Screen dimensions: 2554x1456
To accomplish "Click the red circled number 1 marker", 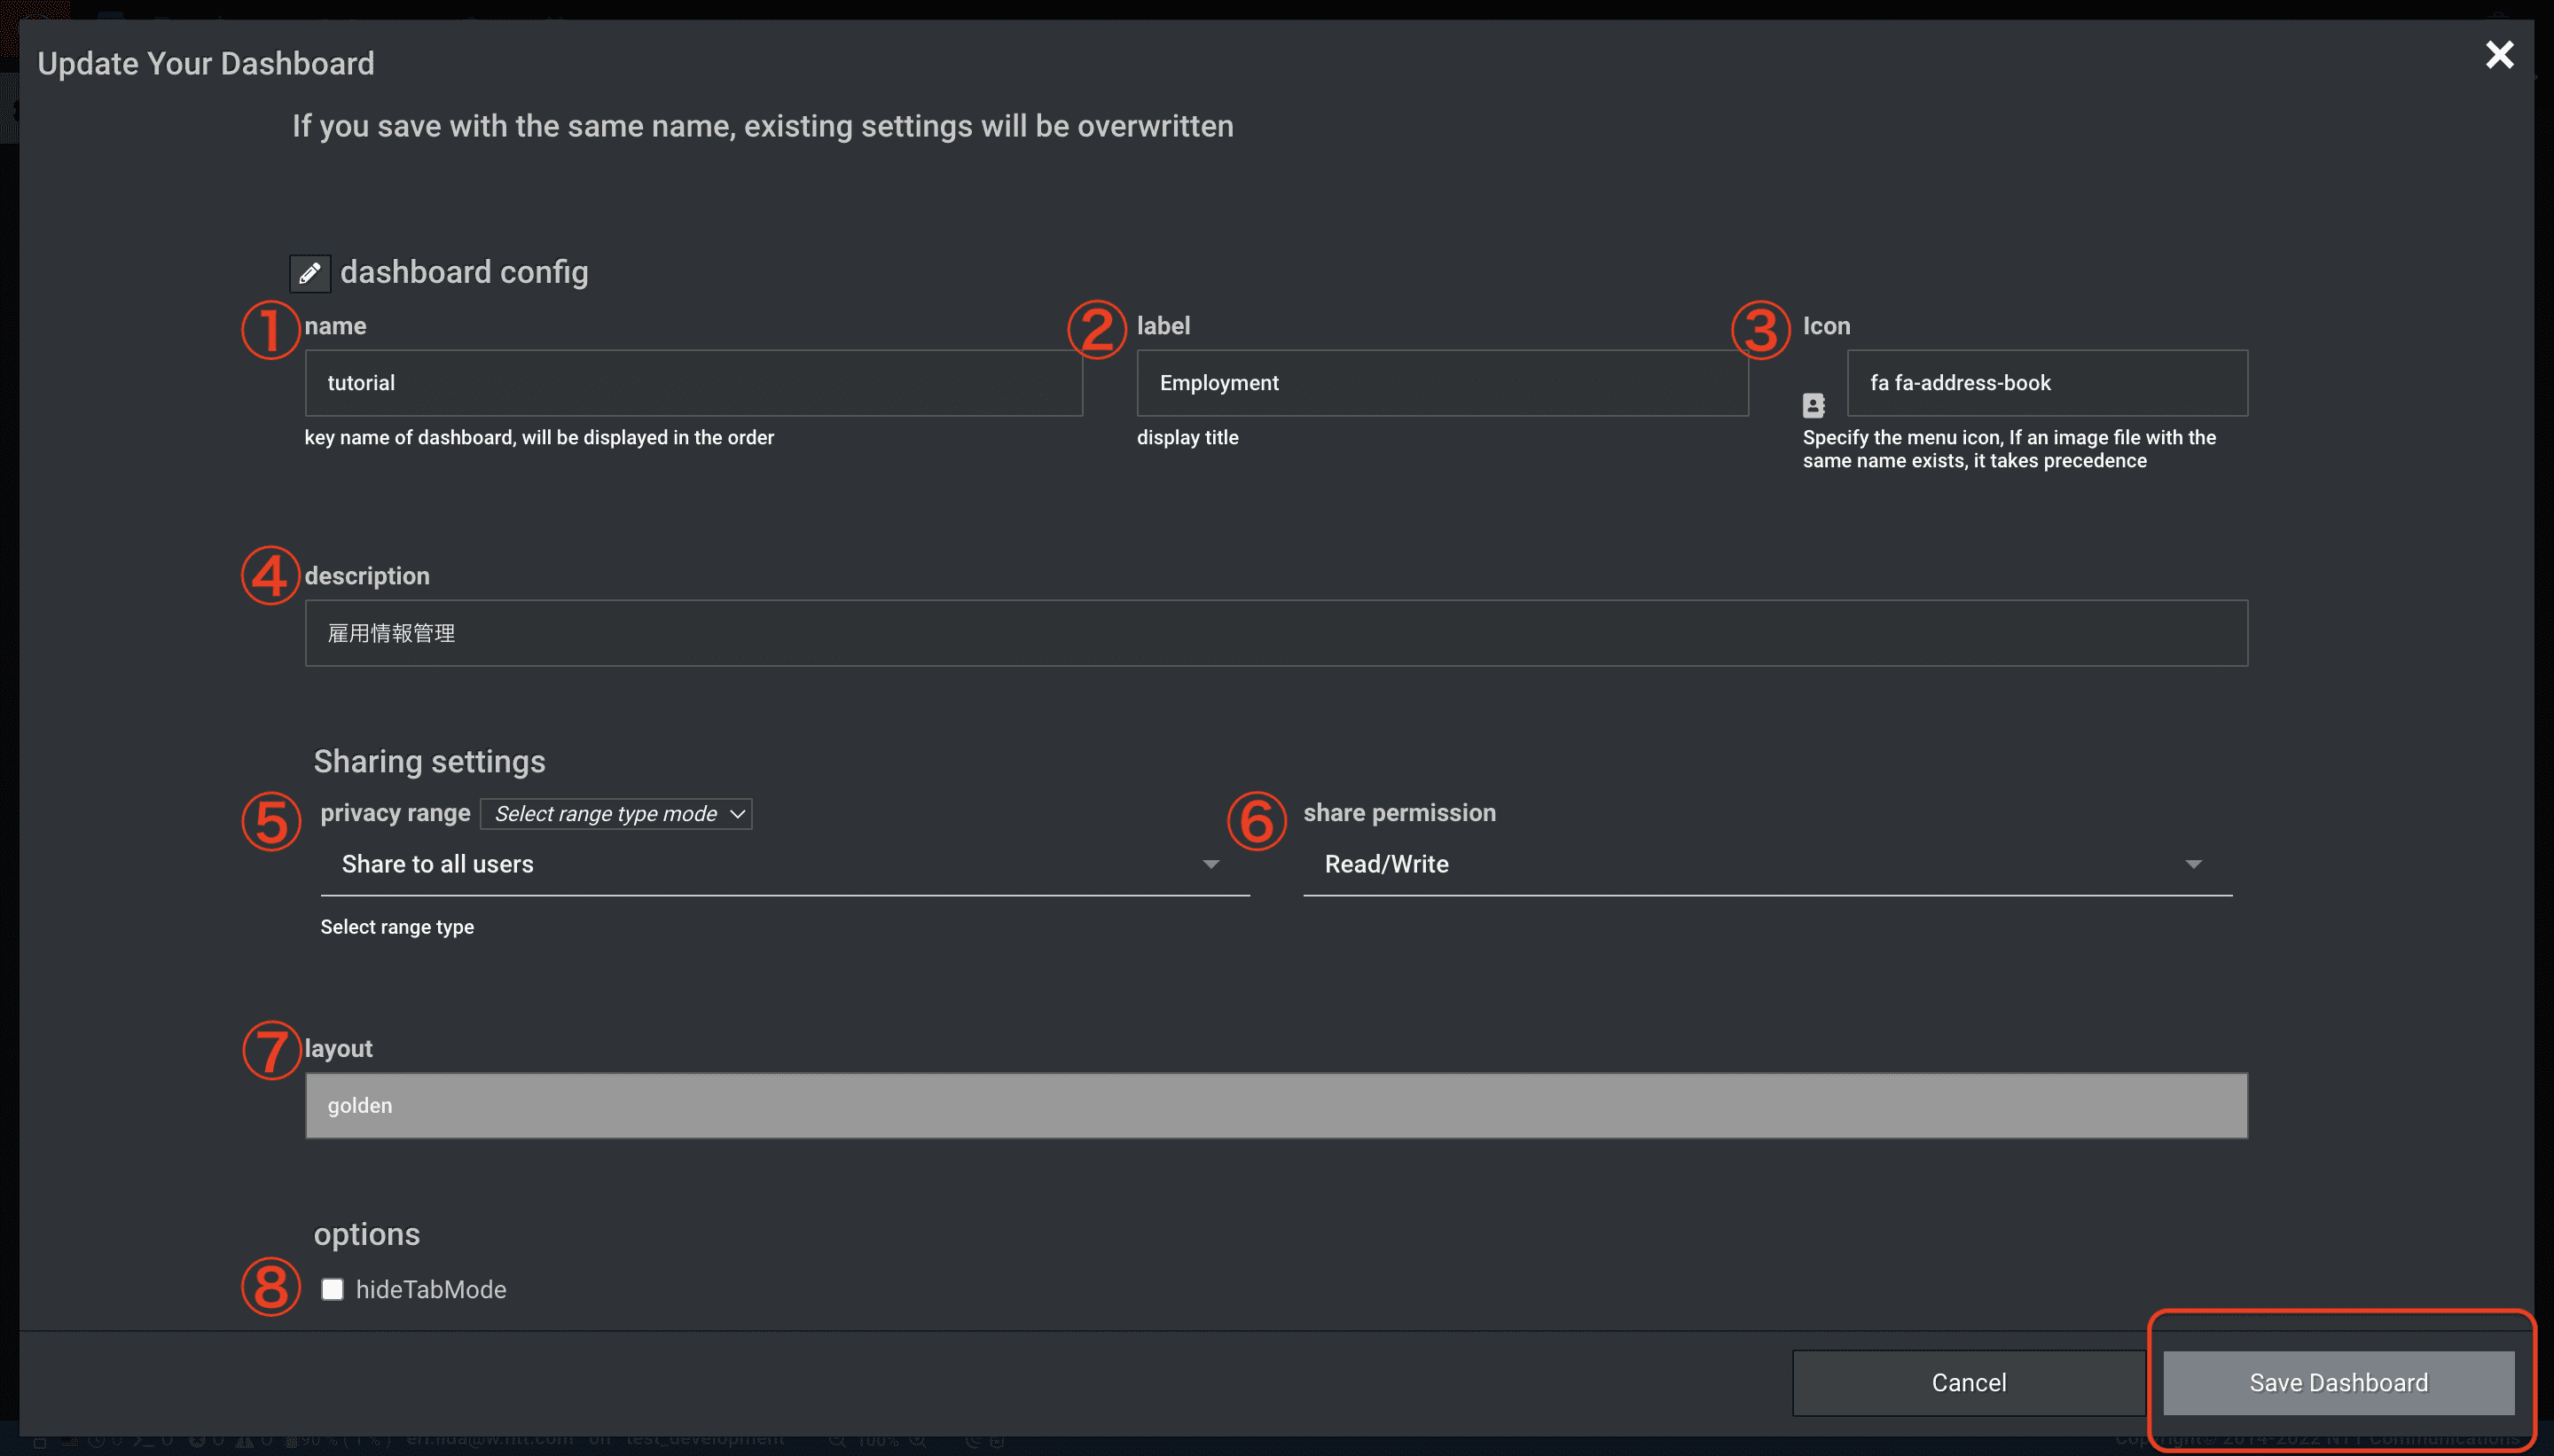I will pyautogui.click(x=270, y=329).
